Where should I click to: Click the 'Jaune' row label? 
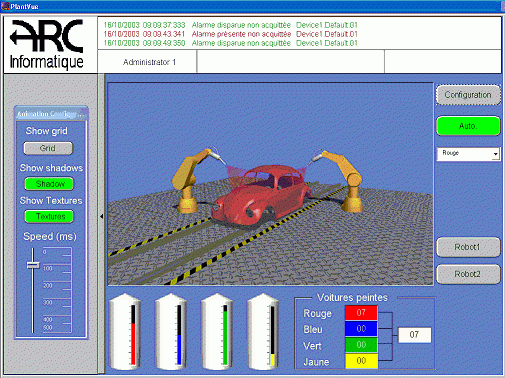click(316, 362)
